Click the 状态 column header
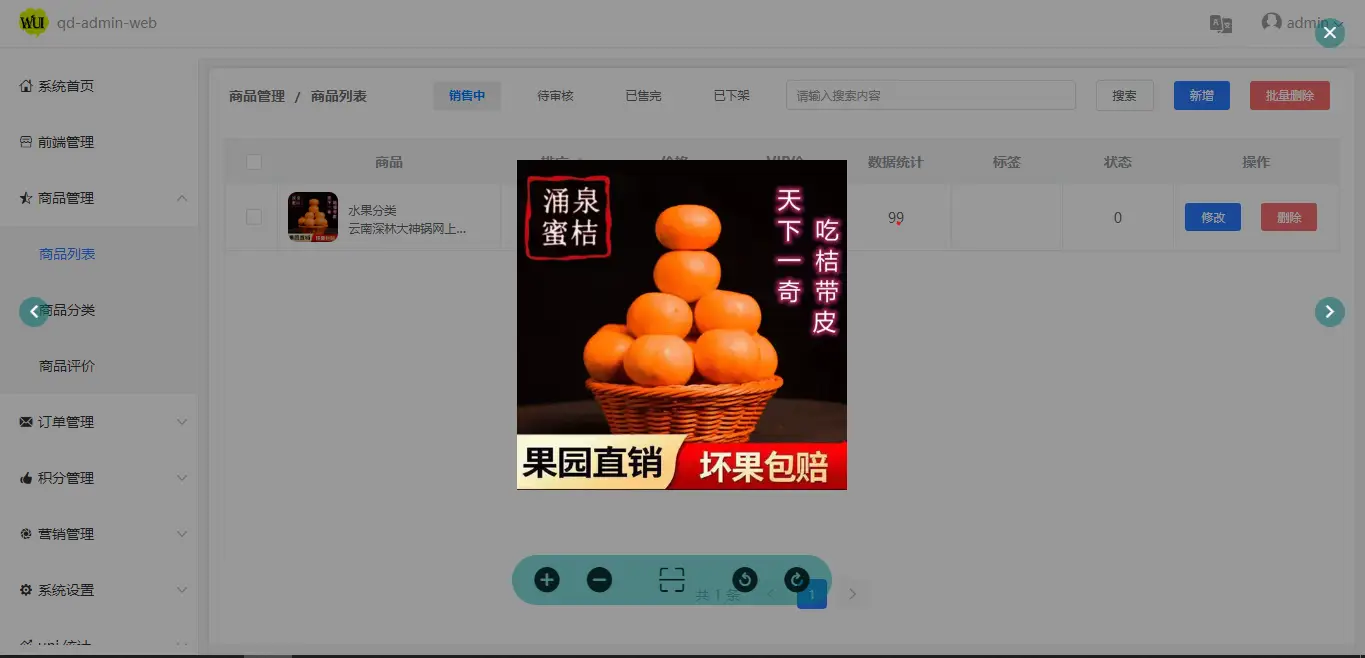1365x658 pixels. click(x=1118, y=162)
